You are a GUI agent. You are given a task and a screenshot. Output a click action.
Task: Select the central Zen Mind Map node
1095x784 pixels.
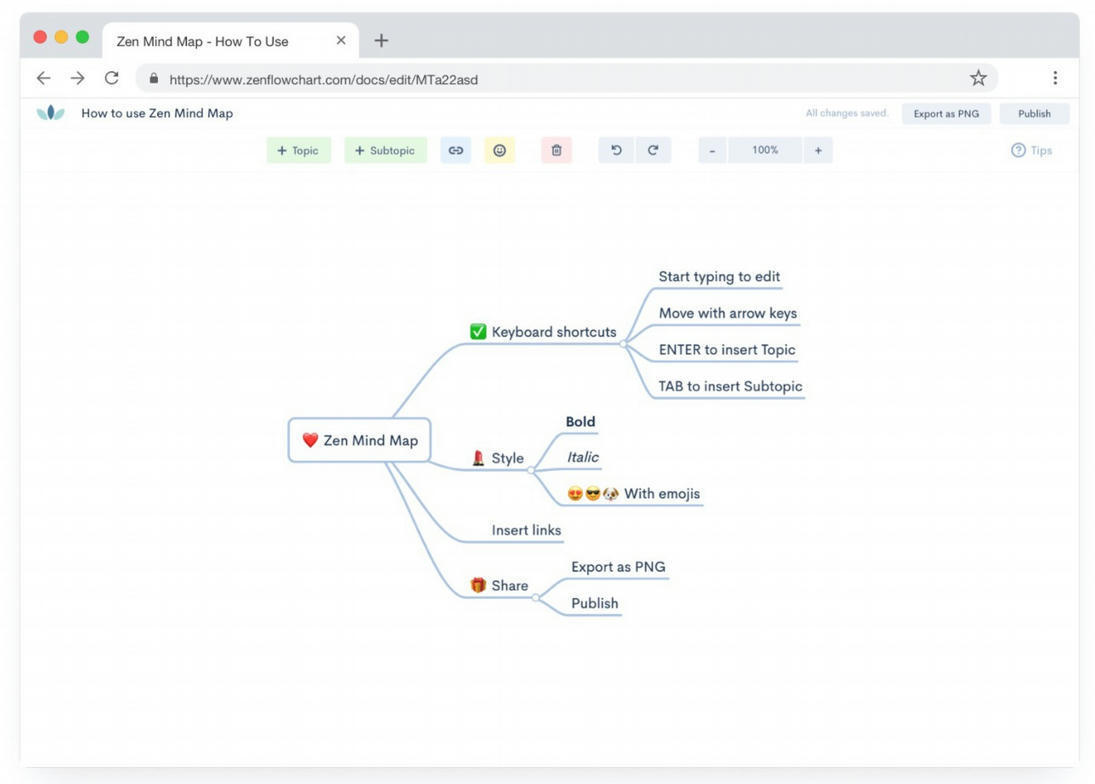coord(359,440)
